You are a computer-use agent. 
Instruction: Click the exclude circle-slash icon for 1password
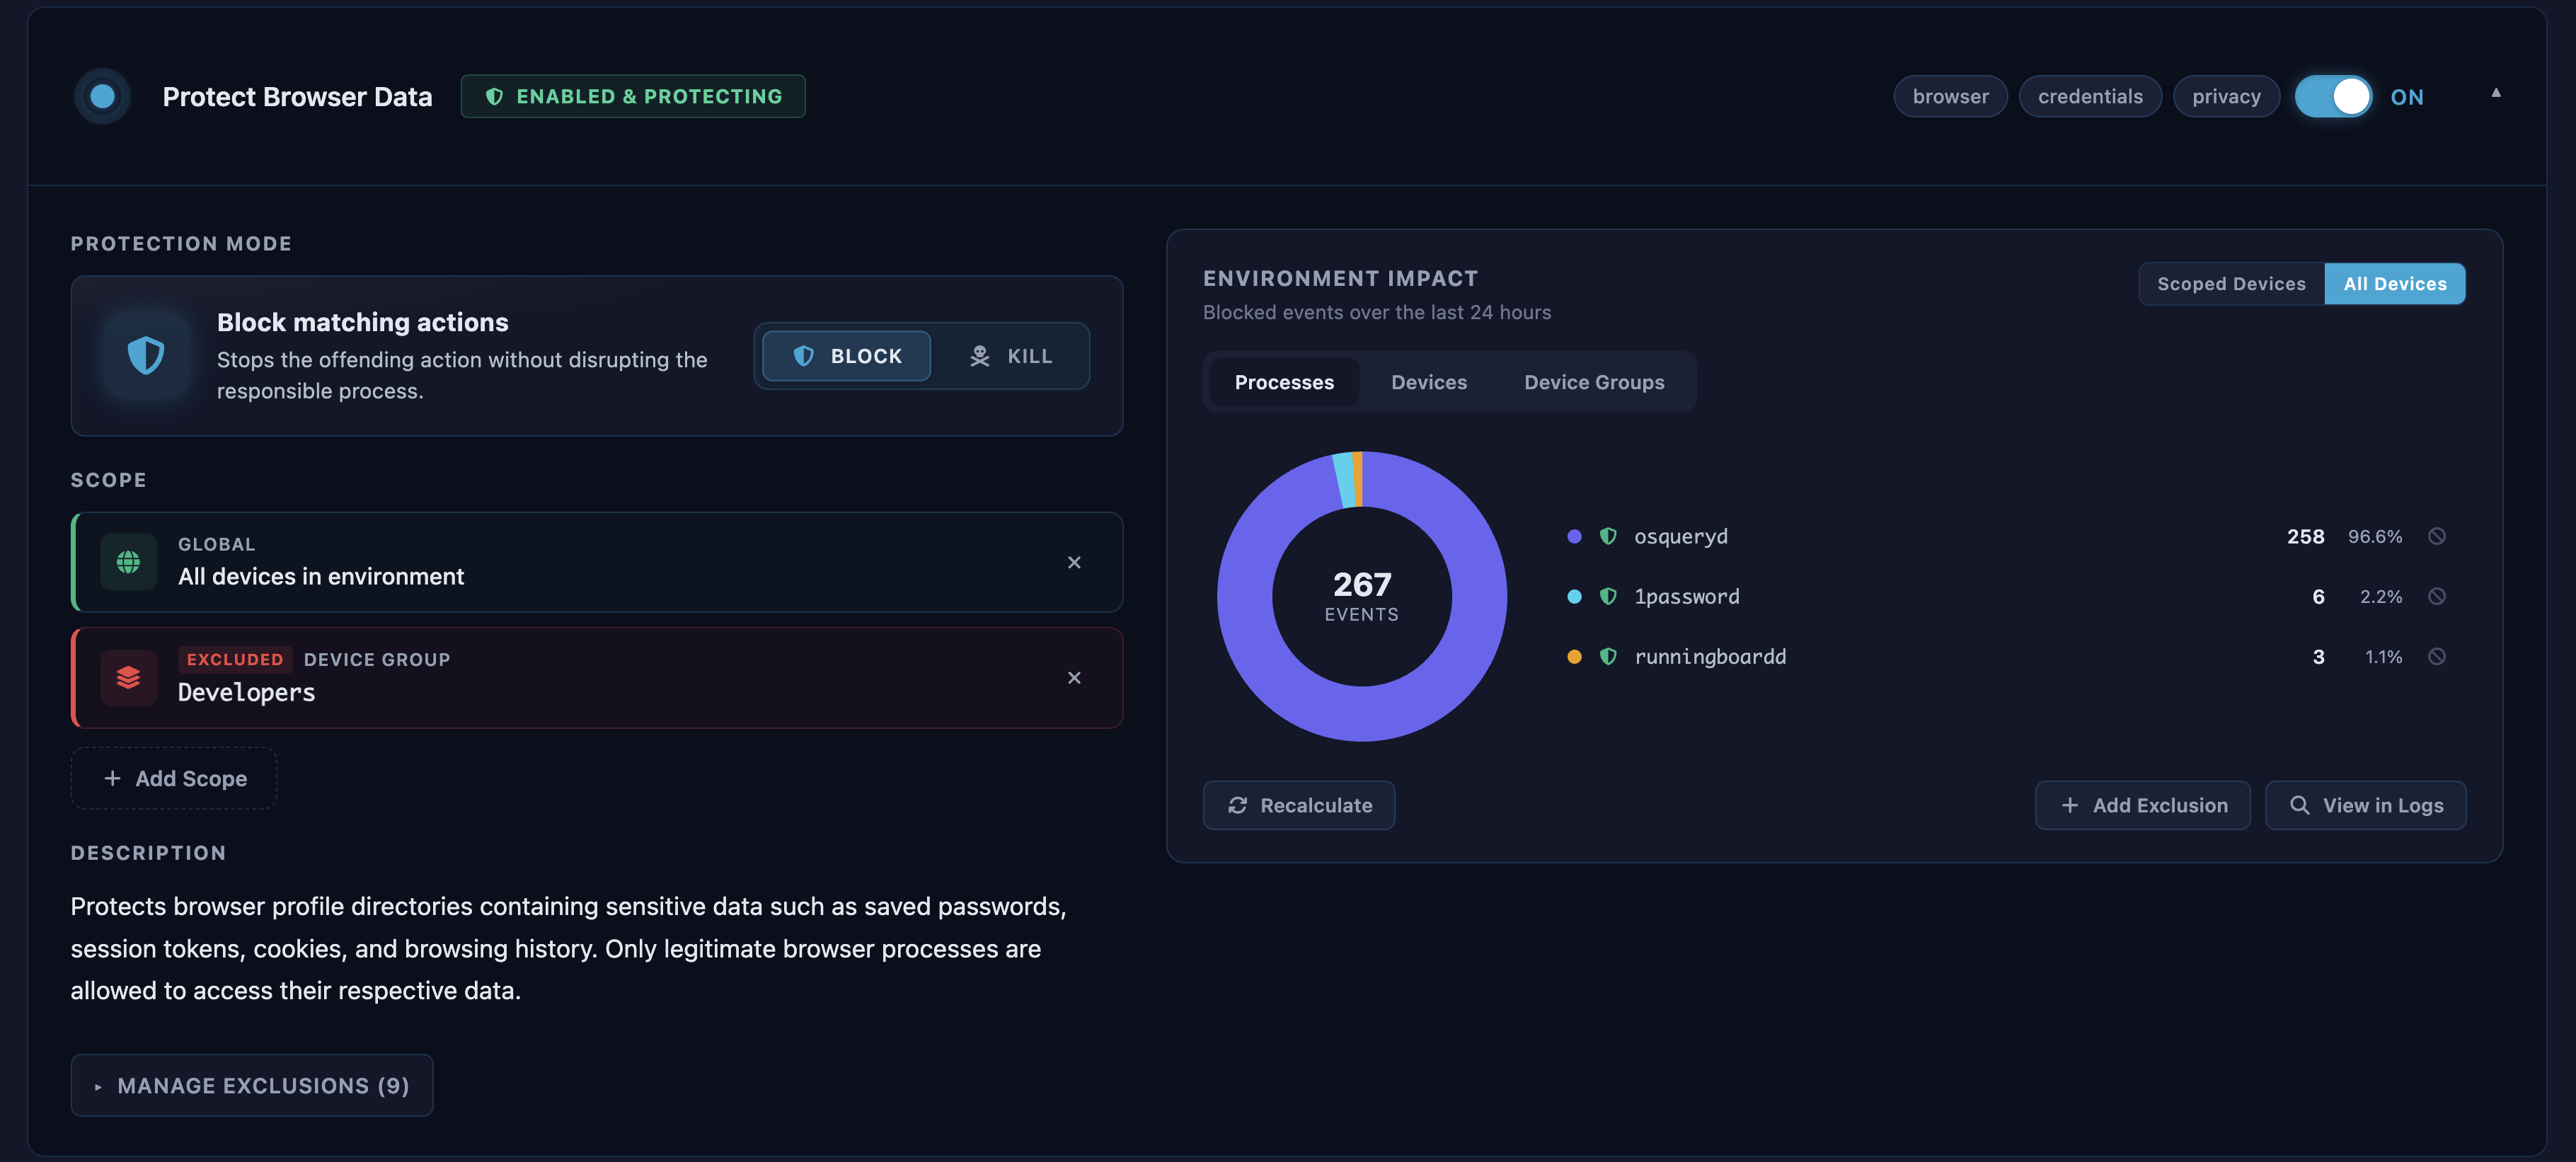pyautogui.click(x=2437, y=596)
